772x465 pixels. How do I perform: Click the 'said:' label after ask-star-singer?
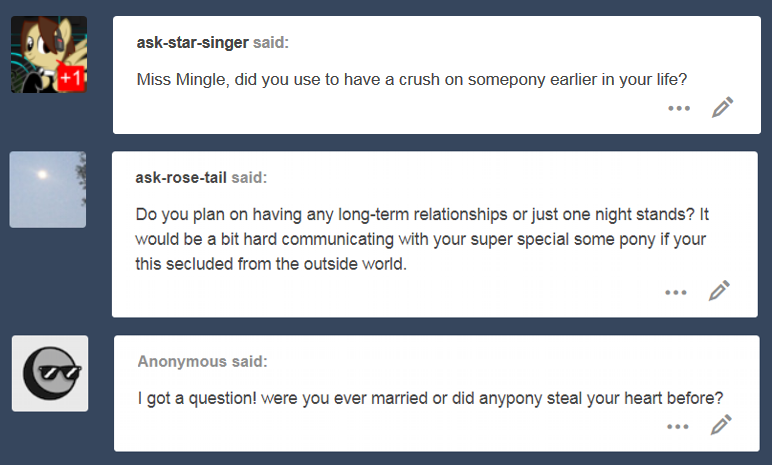click(x=270, y=43)
